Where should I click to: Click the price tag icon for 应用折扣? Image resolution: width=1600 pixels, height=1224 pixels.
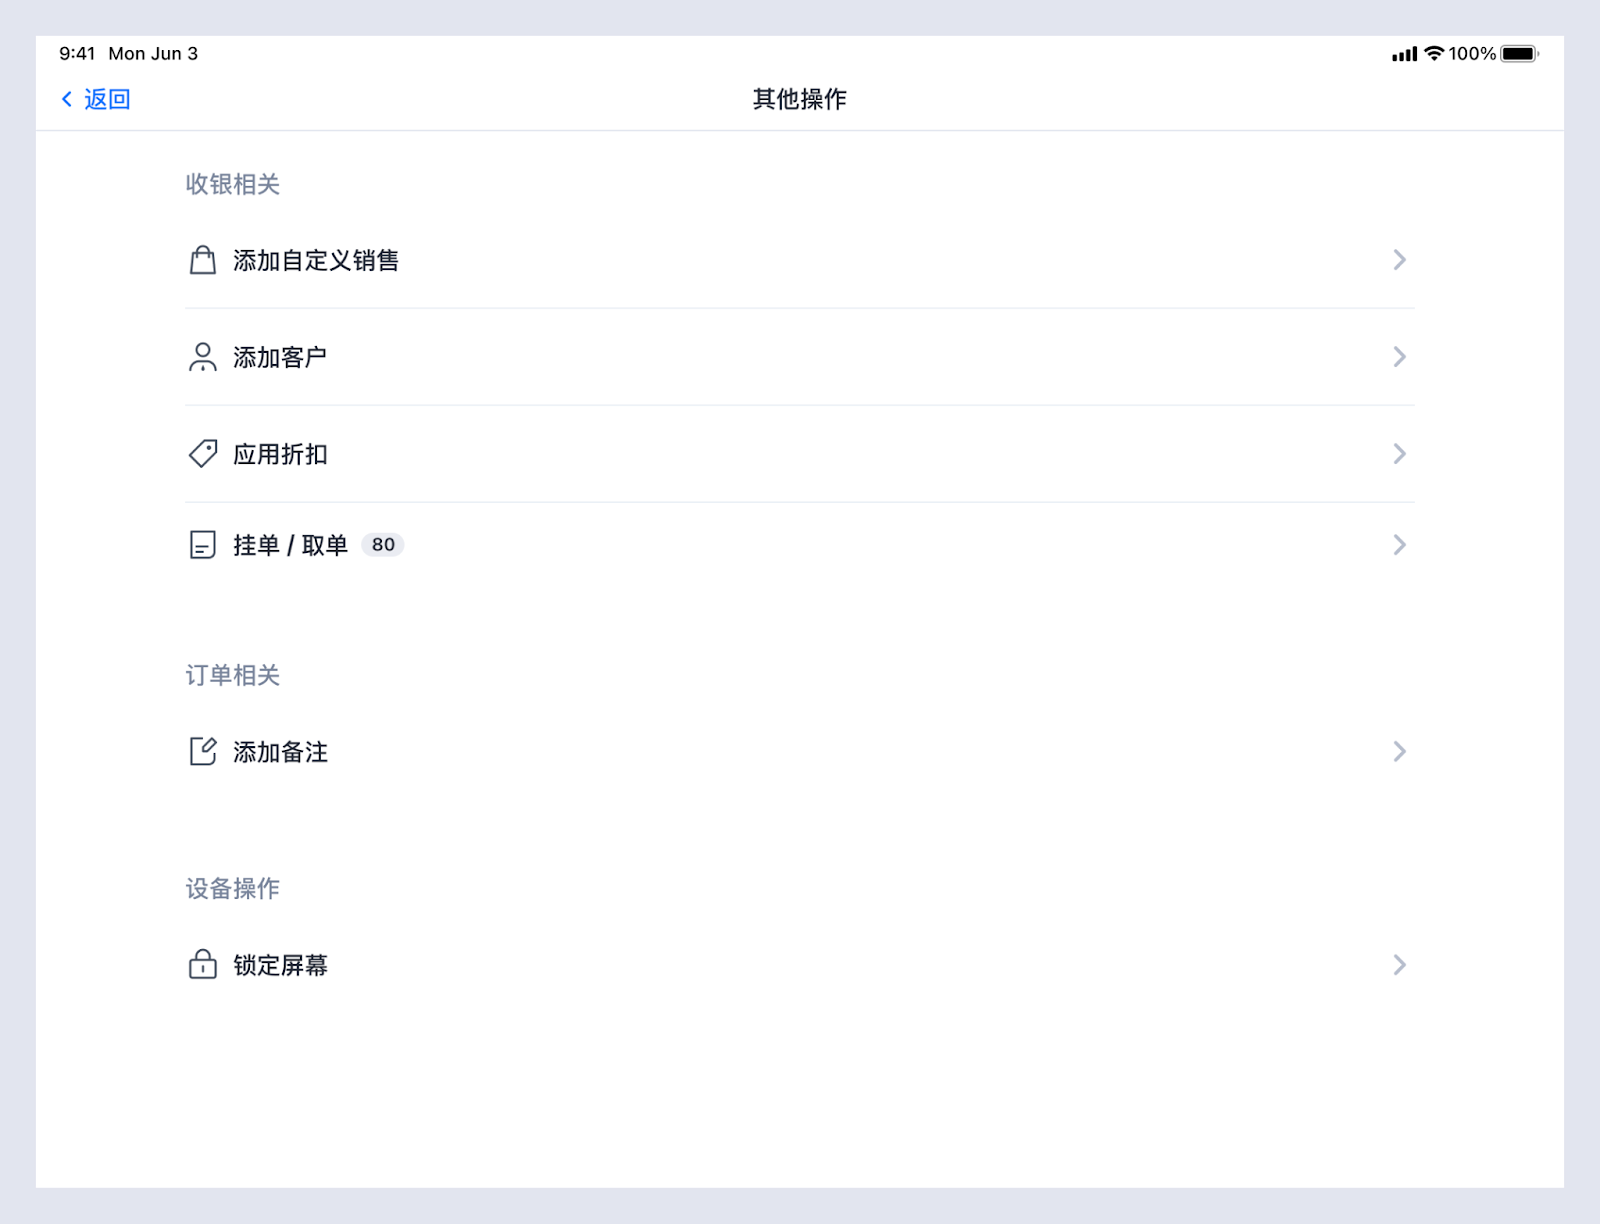point(203,454)
